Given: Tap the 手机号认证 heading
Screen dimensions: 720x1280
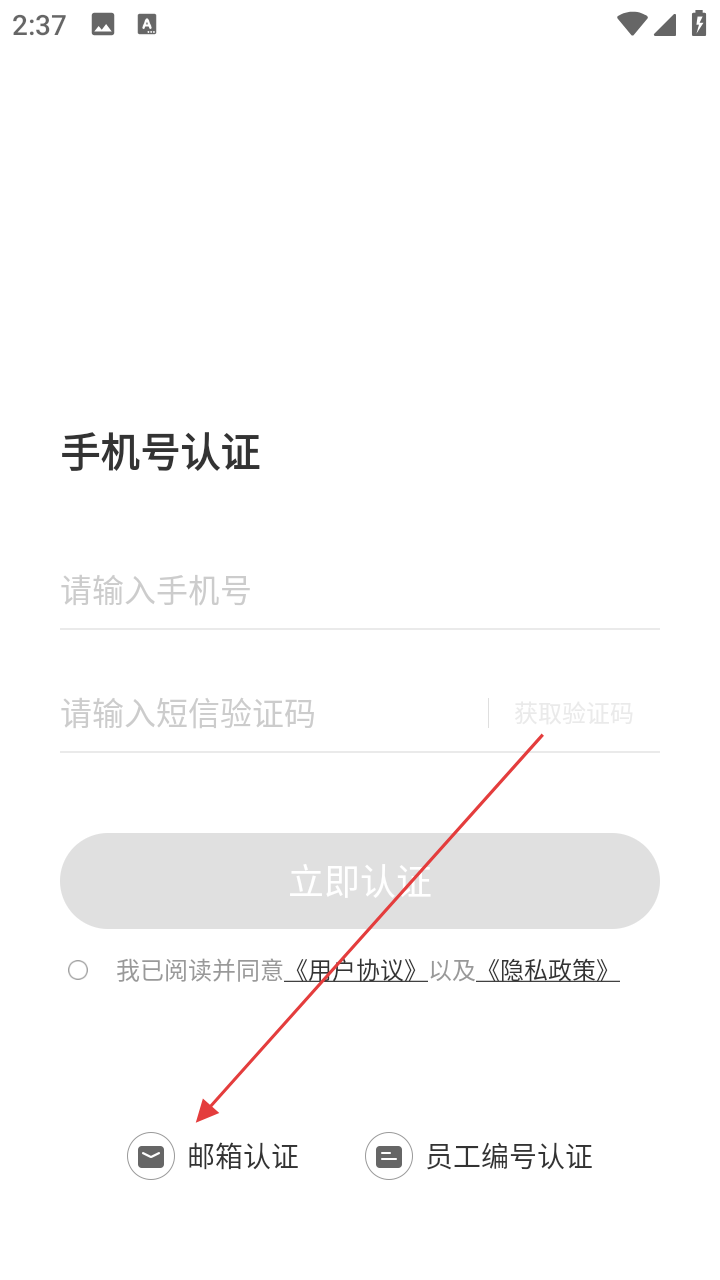Looking at the screenshot, I should pos(161,453).
